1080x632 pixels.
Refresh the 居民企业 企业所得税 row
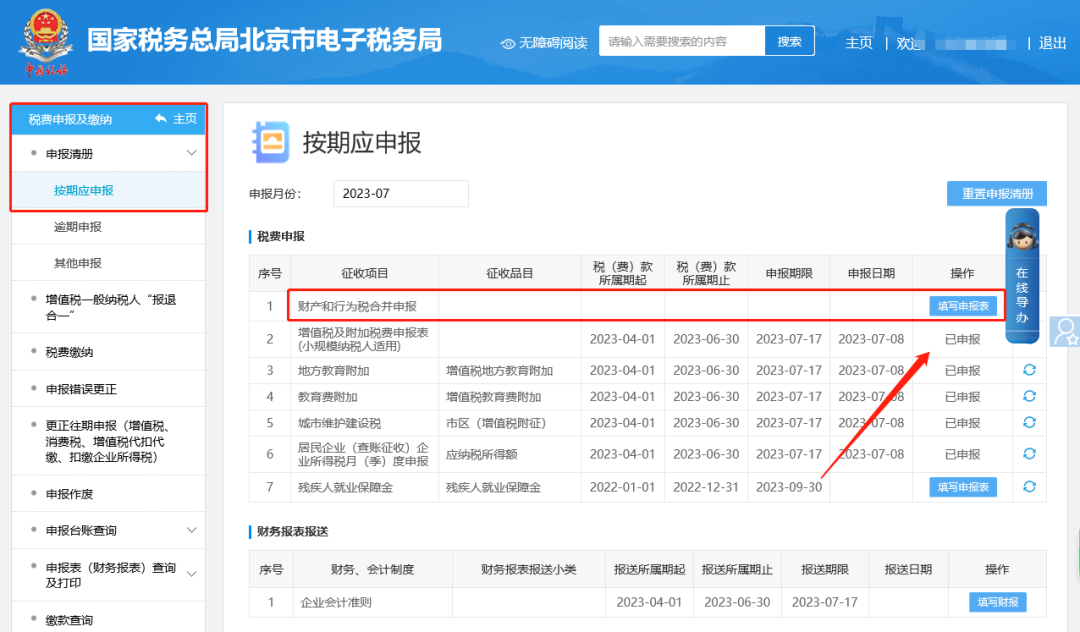(x=1029, y=453)
